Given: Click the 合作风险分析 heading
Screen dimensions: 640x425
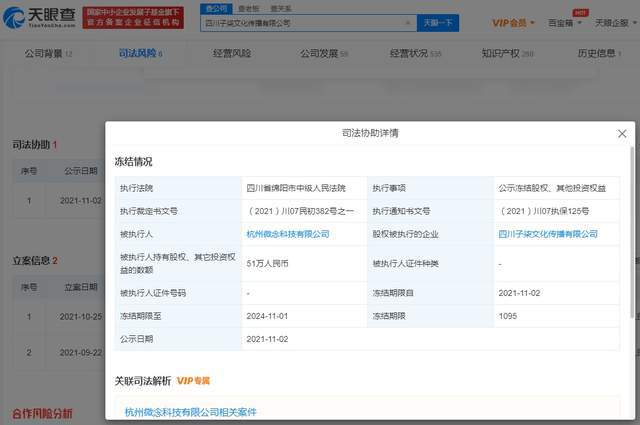Looking at the screenshot, I should [x=42, y=414].
